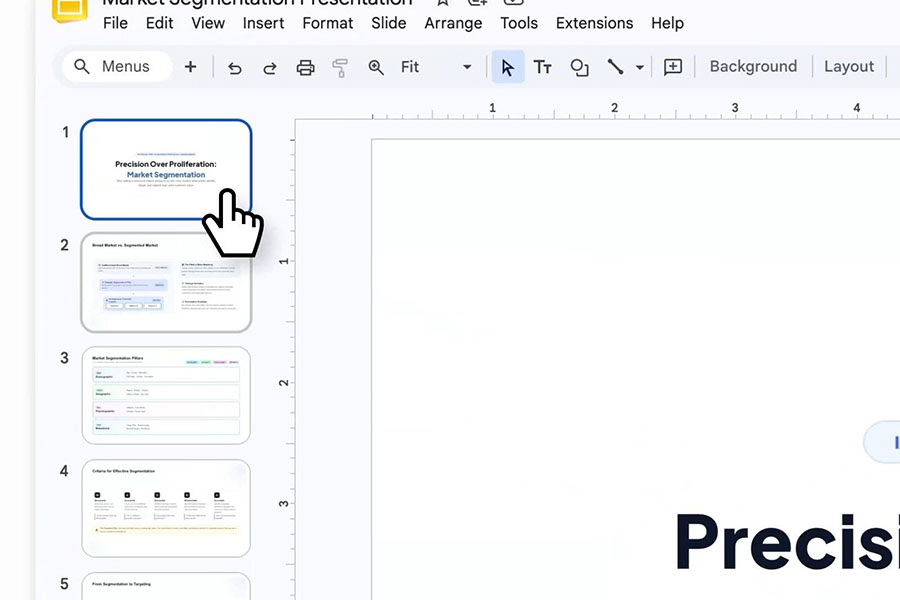Click the Layout button
The width and height of the screenshot is (900, 600).
click(849, 67)
